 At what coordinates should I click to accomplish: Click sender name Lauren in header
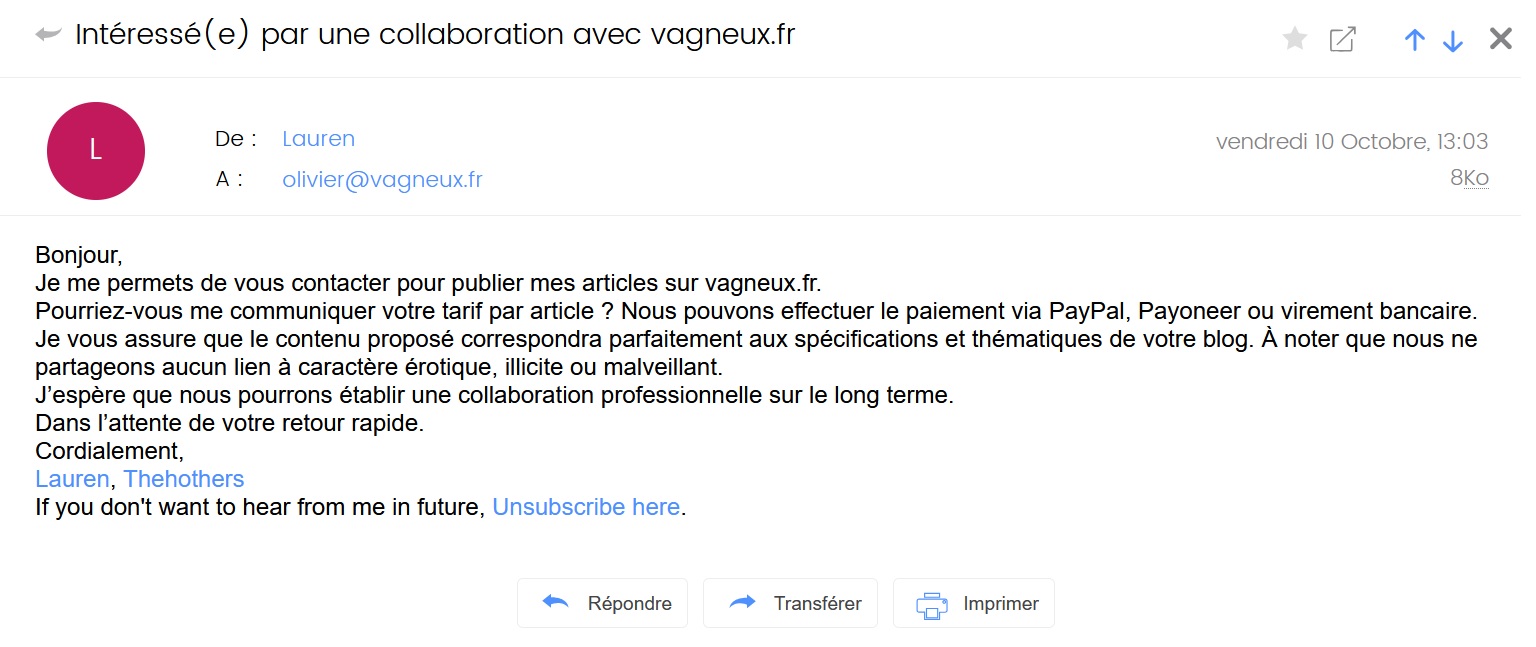318,139
